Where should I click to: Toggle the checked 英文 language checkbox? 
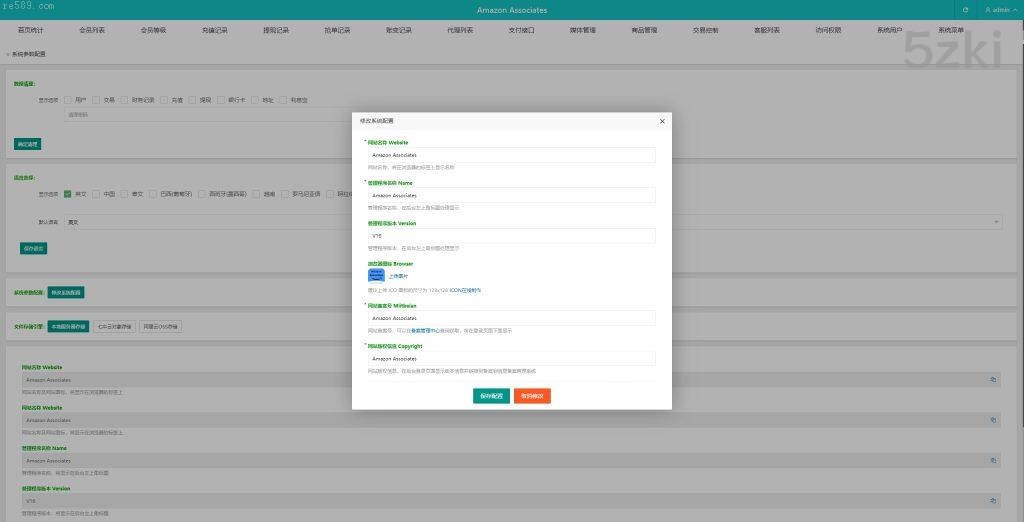[68, 194]
